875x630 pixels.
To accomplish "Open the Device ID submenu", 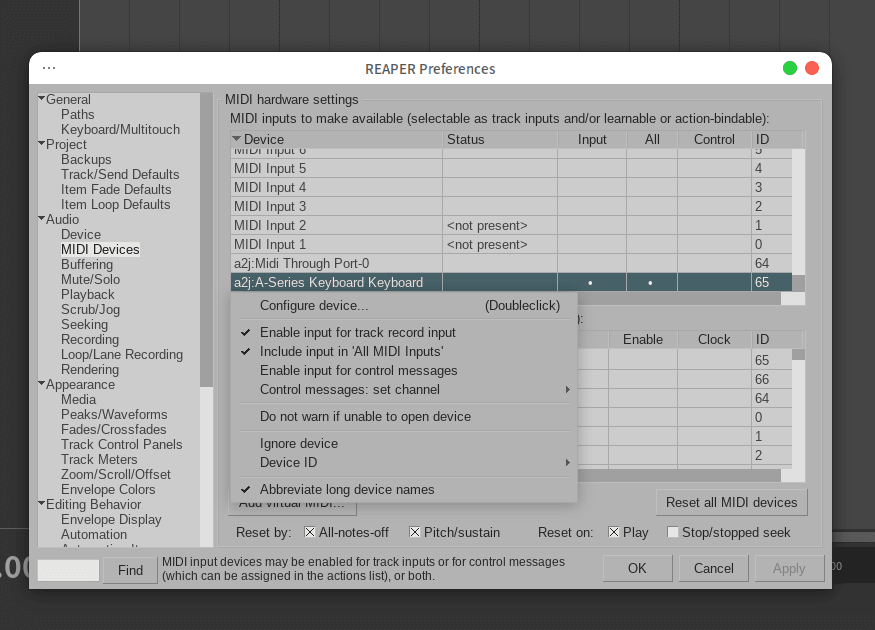I will [405, 463].
